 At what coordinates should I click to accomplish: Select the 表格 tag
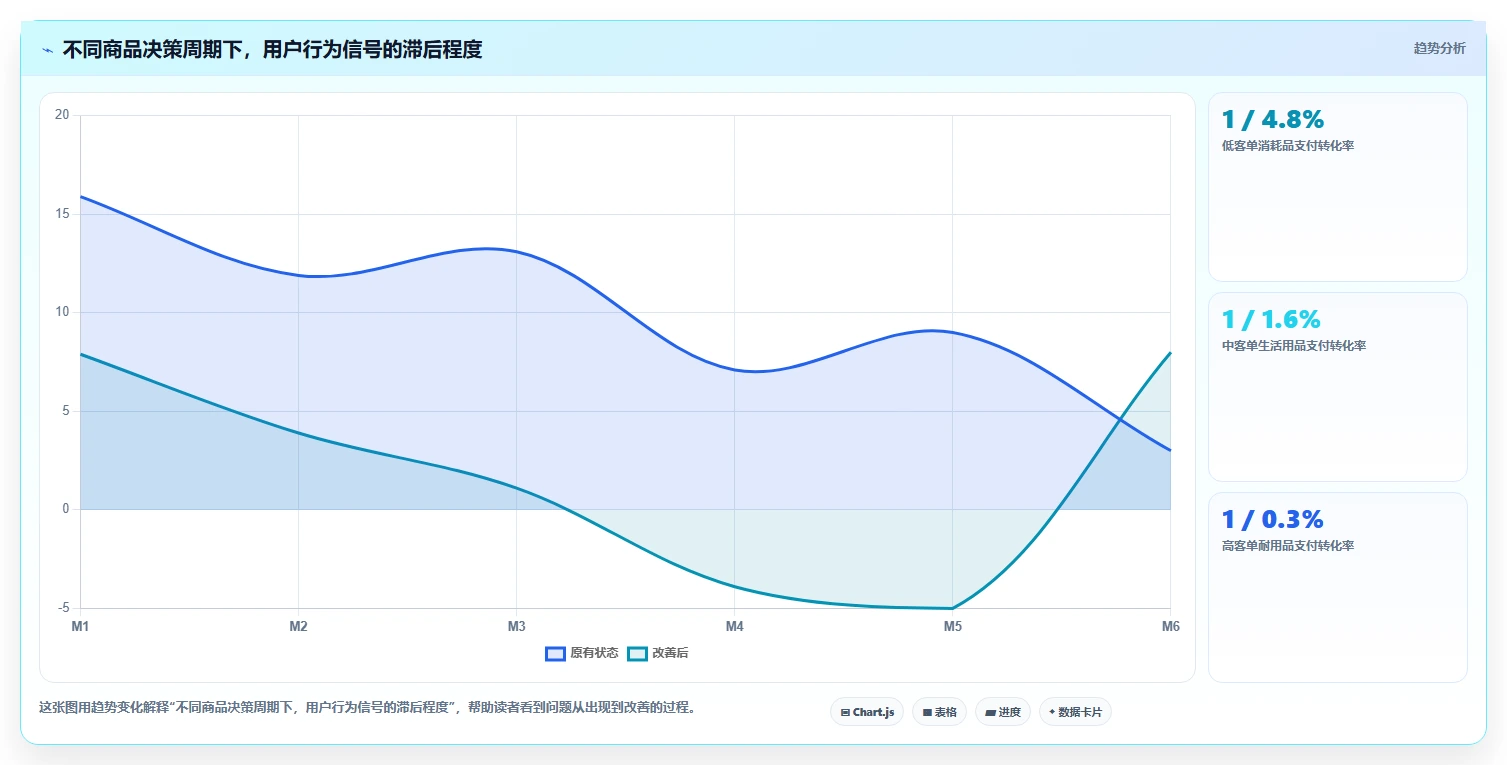tap(939, 712)
